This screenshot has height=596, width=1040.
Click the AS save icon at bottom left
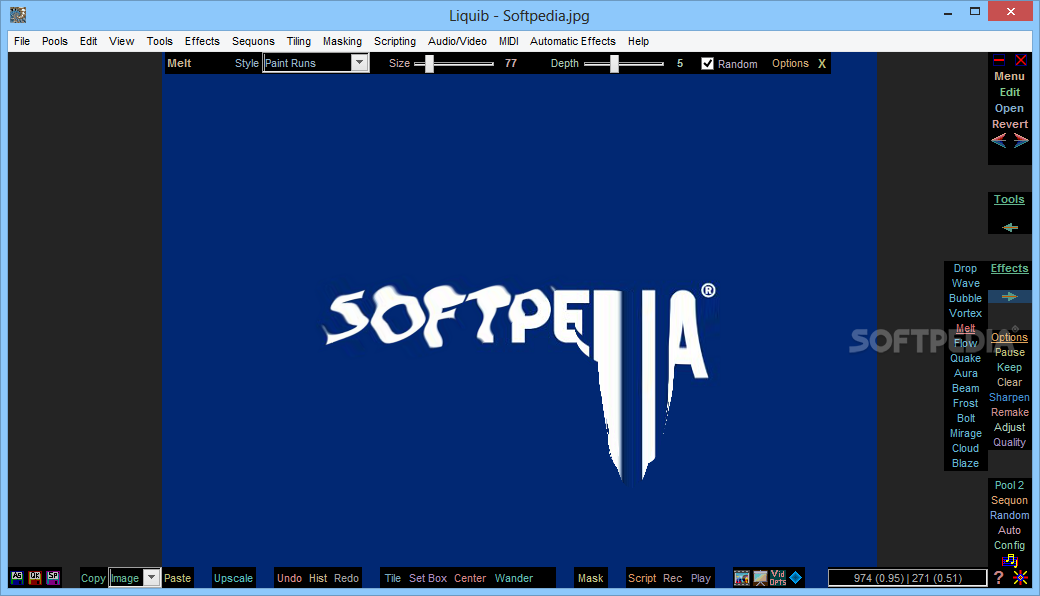pos(17,577)
